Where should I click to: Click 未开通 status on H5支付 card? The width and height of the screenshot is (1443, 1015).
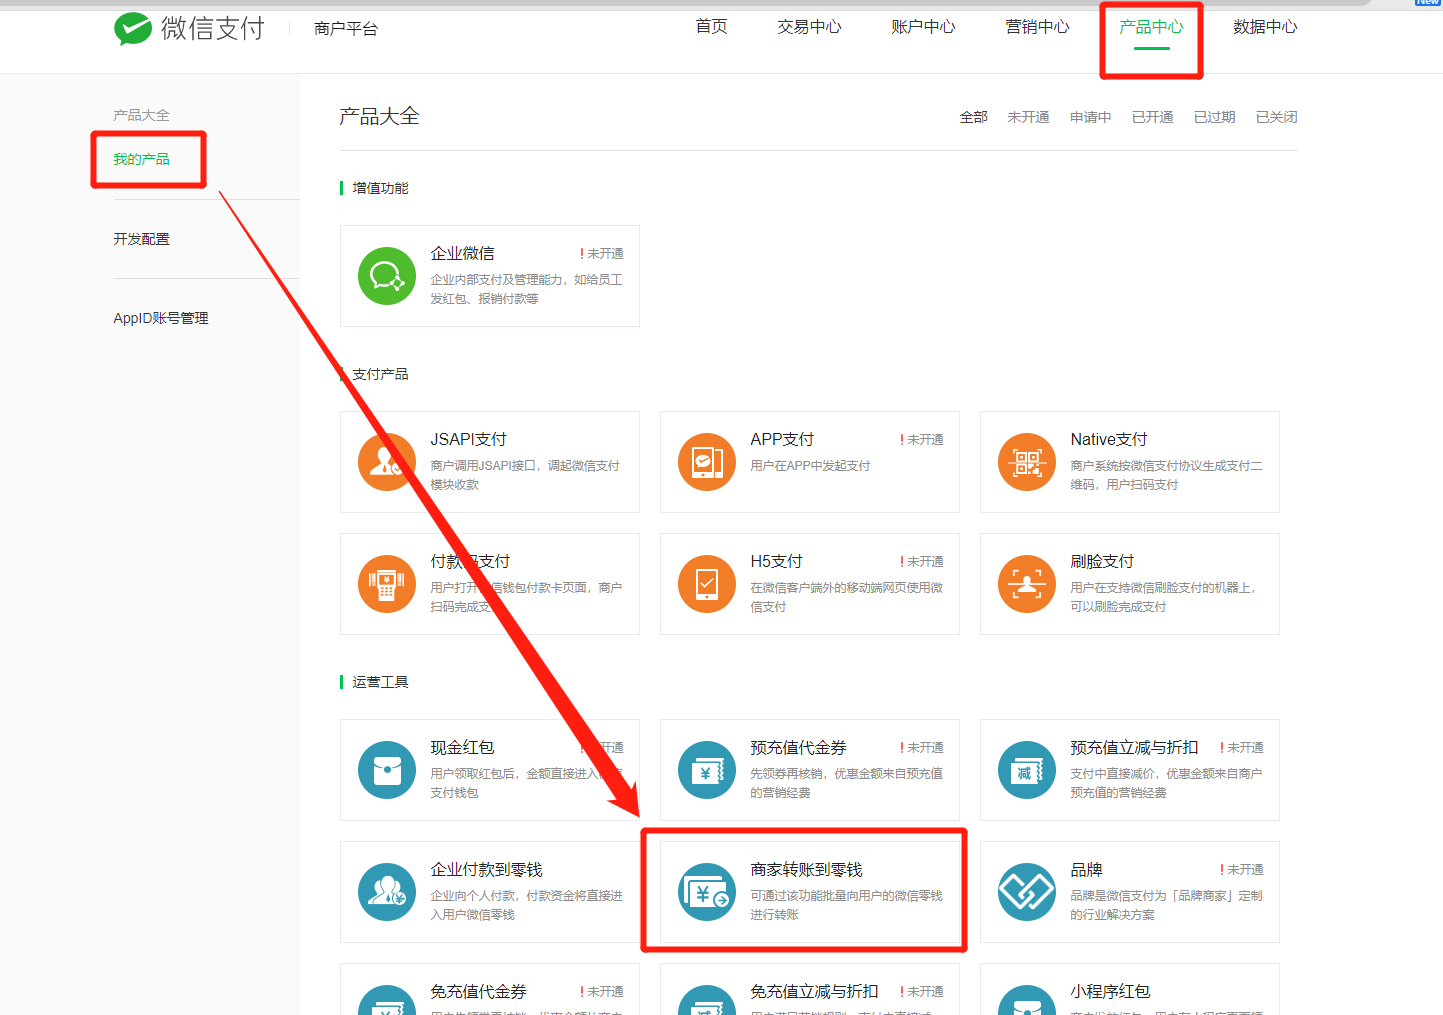pyautogui.click(x=922, y=562)
